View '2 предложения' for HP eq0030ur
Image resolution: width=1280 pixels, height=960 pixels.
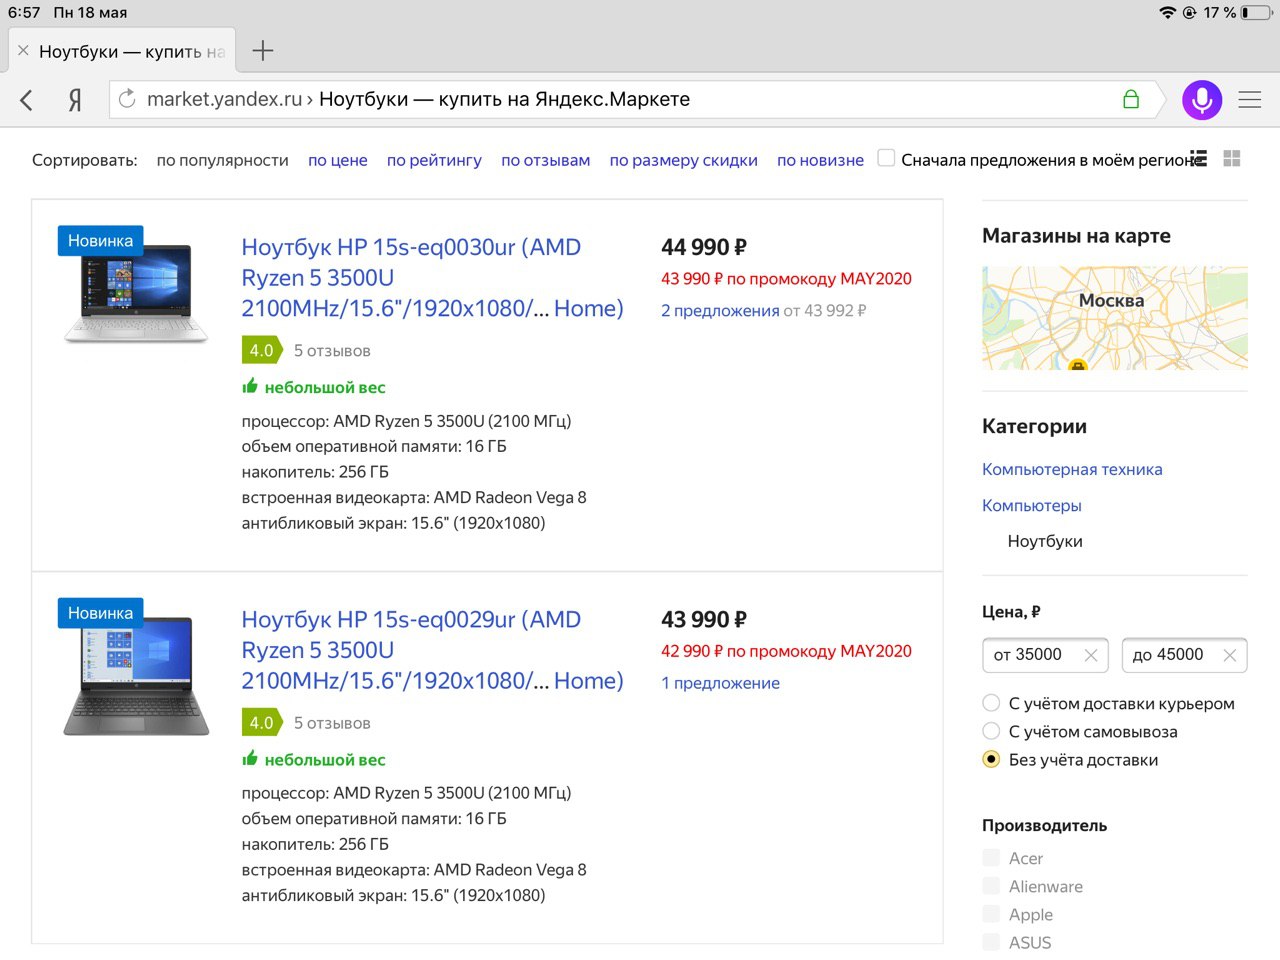tap(720, 311)
